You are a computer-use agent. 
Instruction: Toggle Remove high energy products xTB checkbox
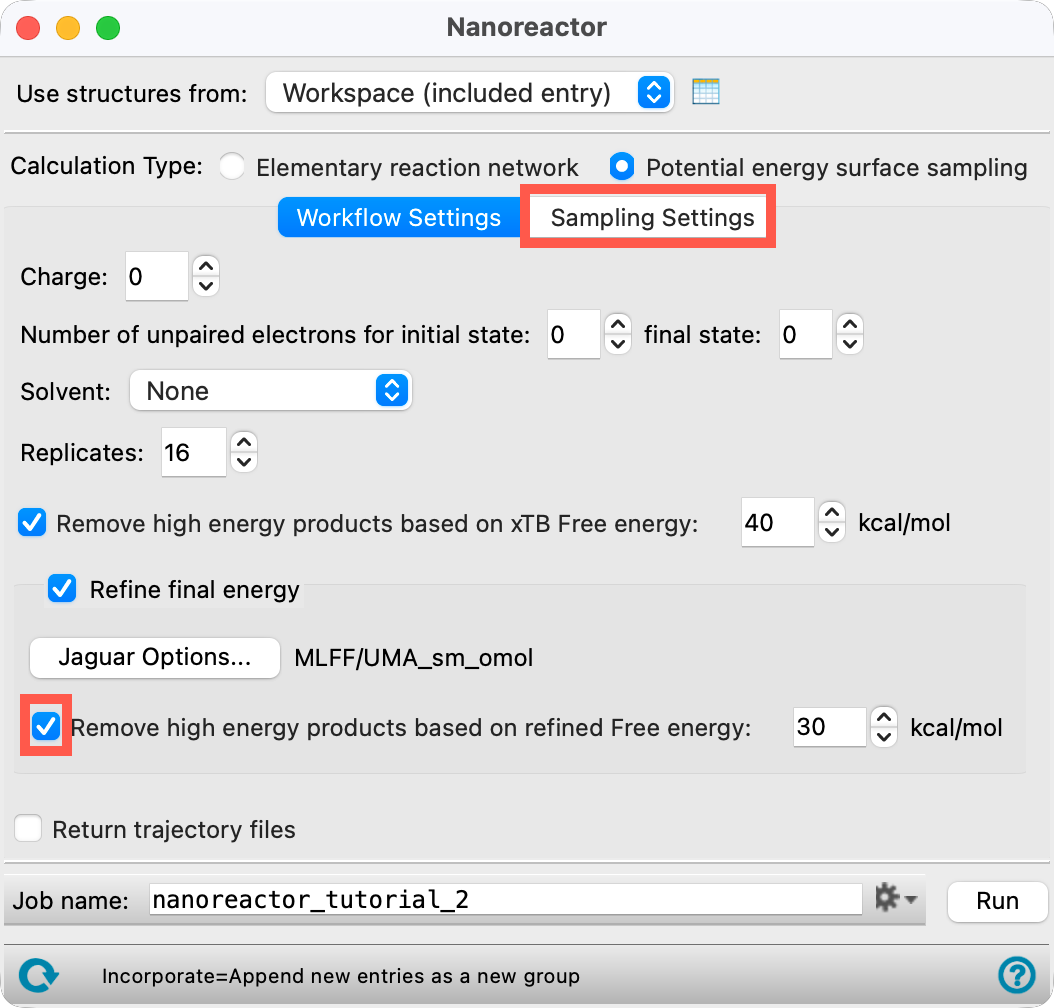(x=32, y=523)
